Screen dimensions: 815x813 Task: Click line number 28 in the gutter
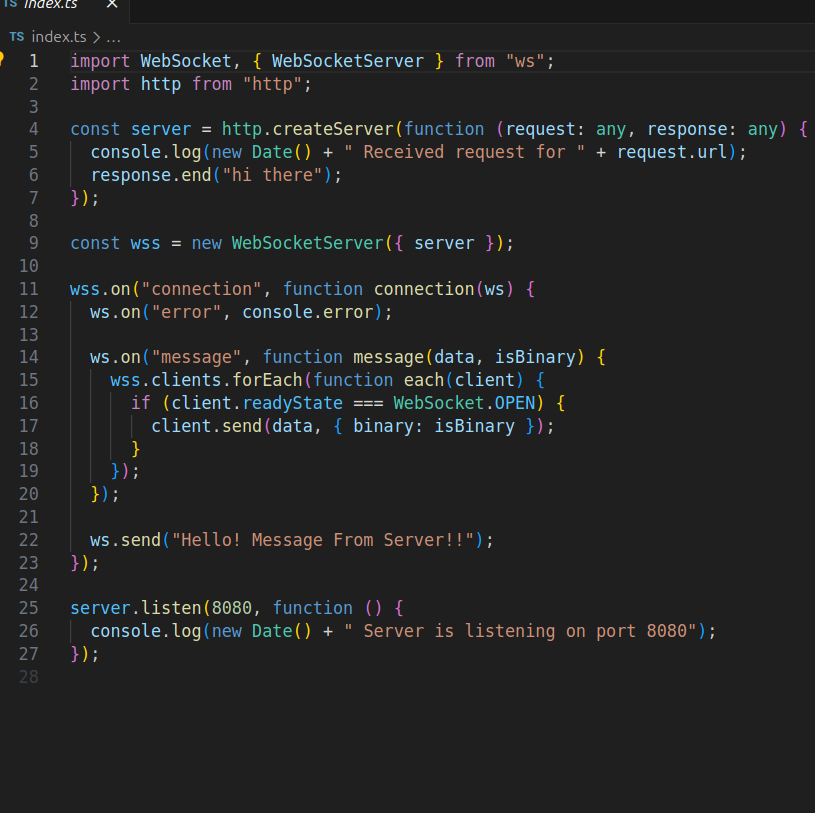[29, 677]
